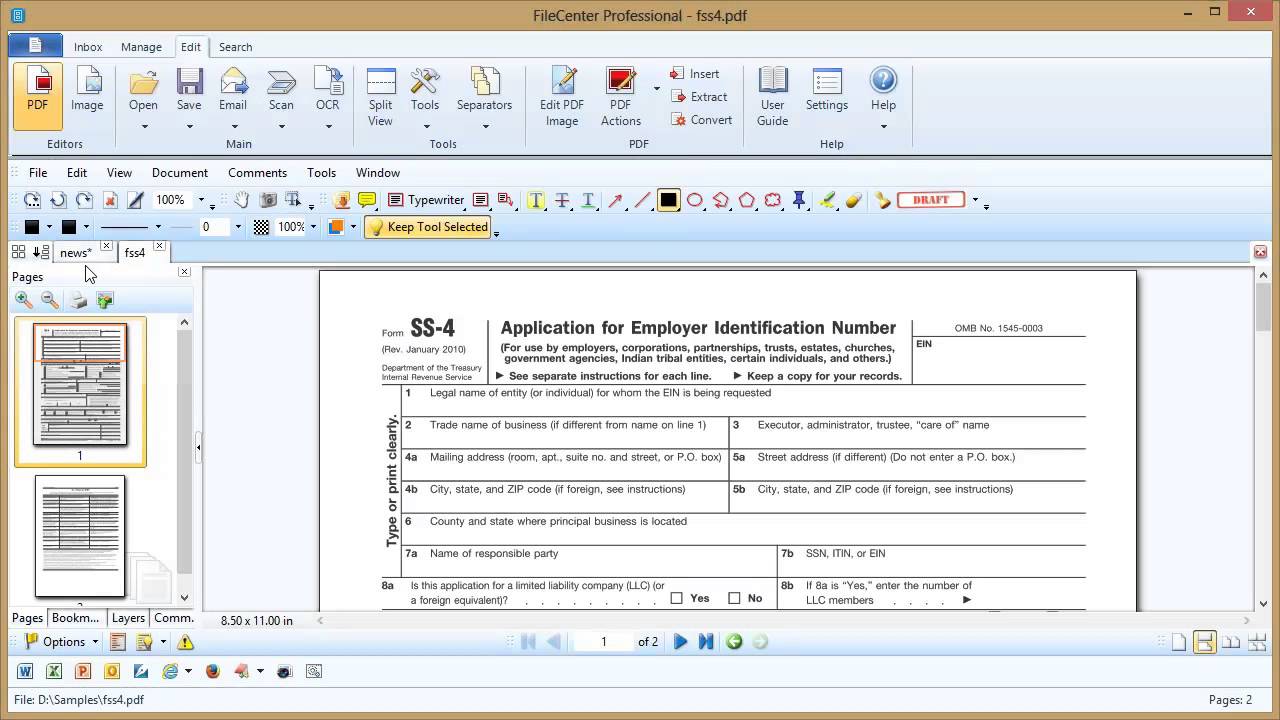Select the PDF editor button

tap(38, 96)
